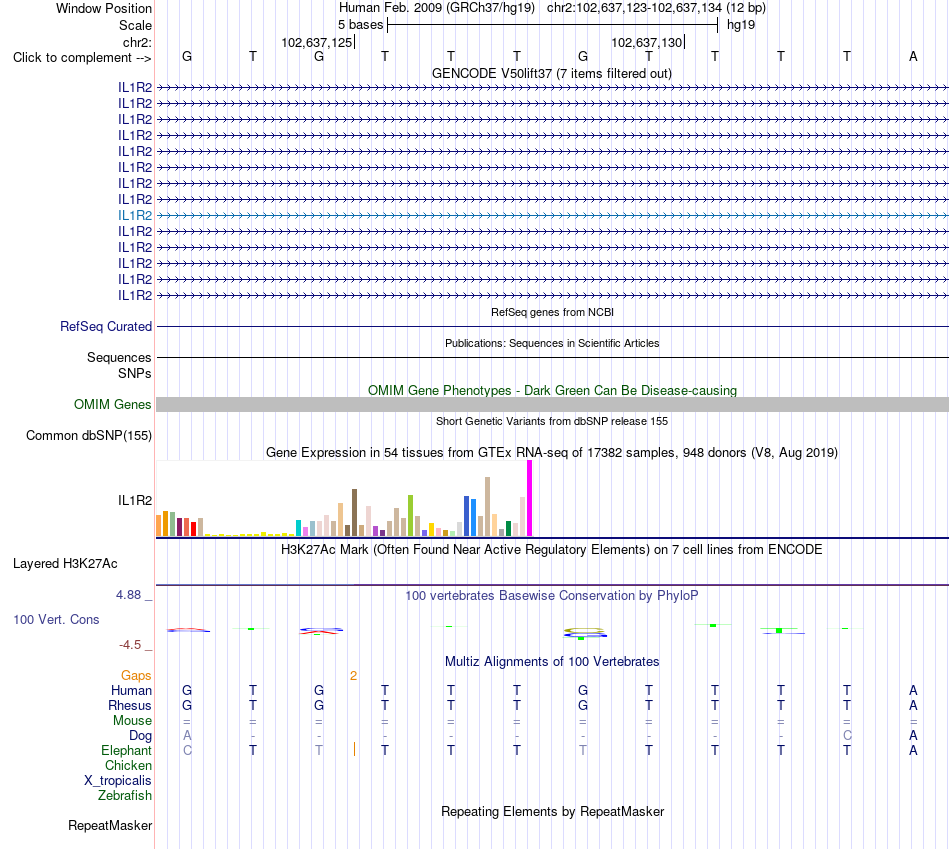This screenshot has height=849, width=950.
Task: Open "Multiz Alignments of 100 Vertebrates" title
Action: click(552, 662)
